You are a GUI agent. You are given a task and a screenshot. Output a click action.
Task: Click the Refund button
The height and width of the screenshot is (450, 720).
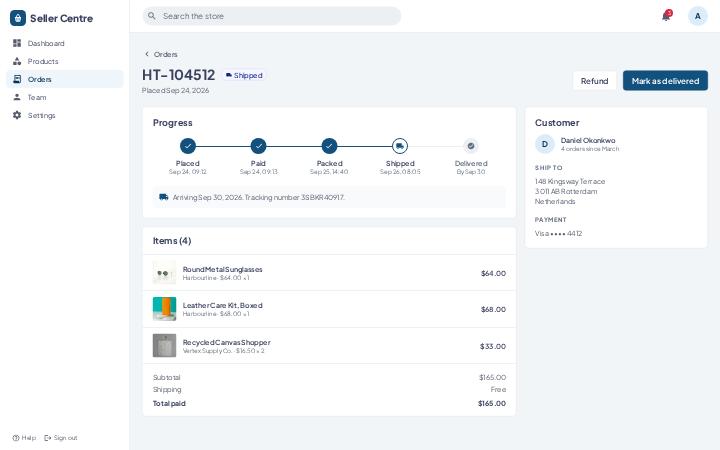[594, 81]
